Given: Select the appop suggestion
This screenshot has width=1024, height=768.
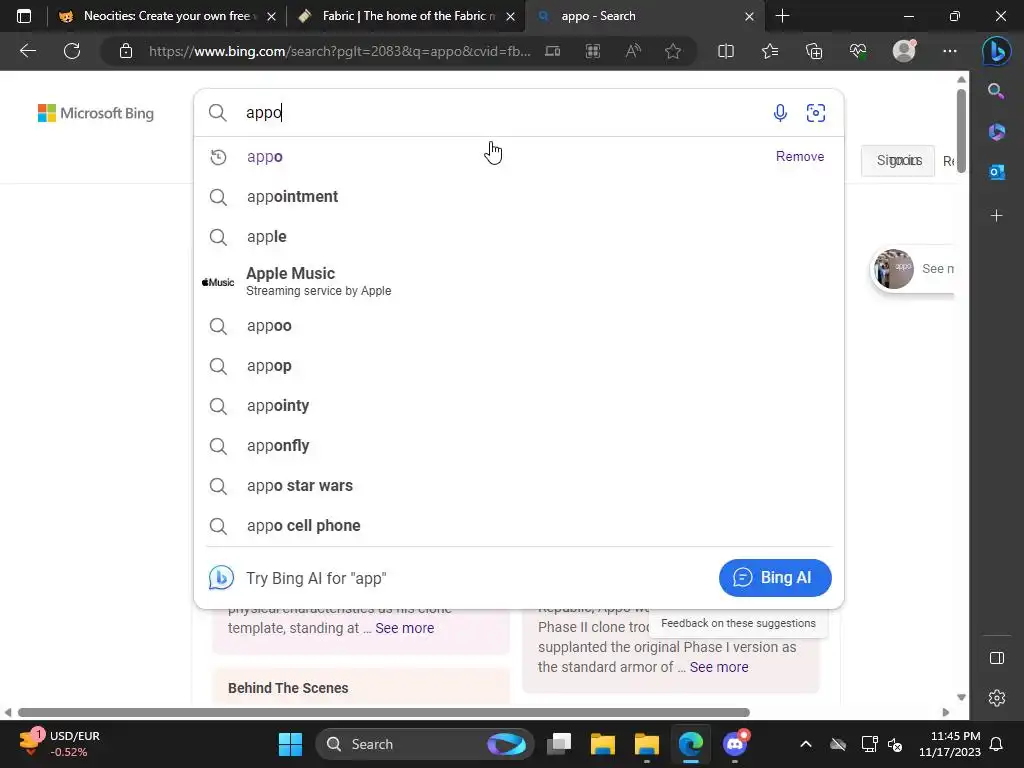Looking at the screenshot, I should click(519, 366).
